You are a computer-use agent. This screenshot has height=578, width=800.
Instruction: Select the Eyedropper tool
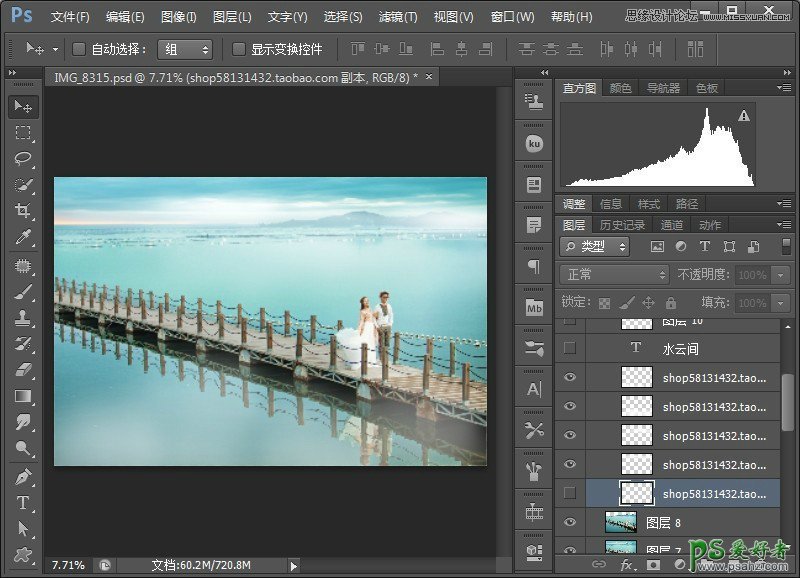23,237
